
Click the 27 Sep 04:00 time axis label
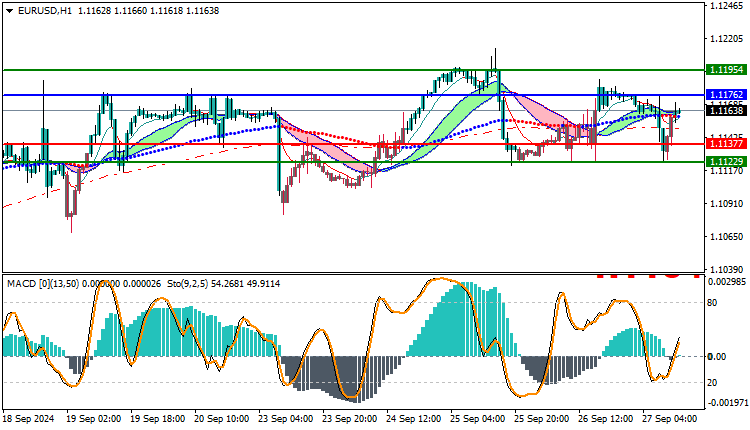670,419
